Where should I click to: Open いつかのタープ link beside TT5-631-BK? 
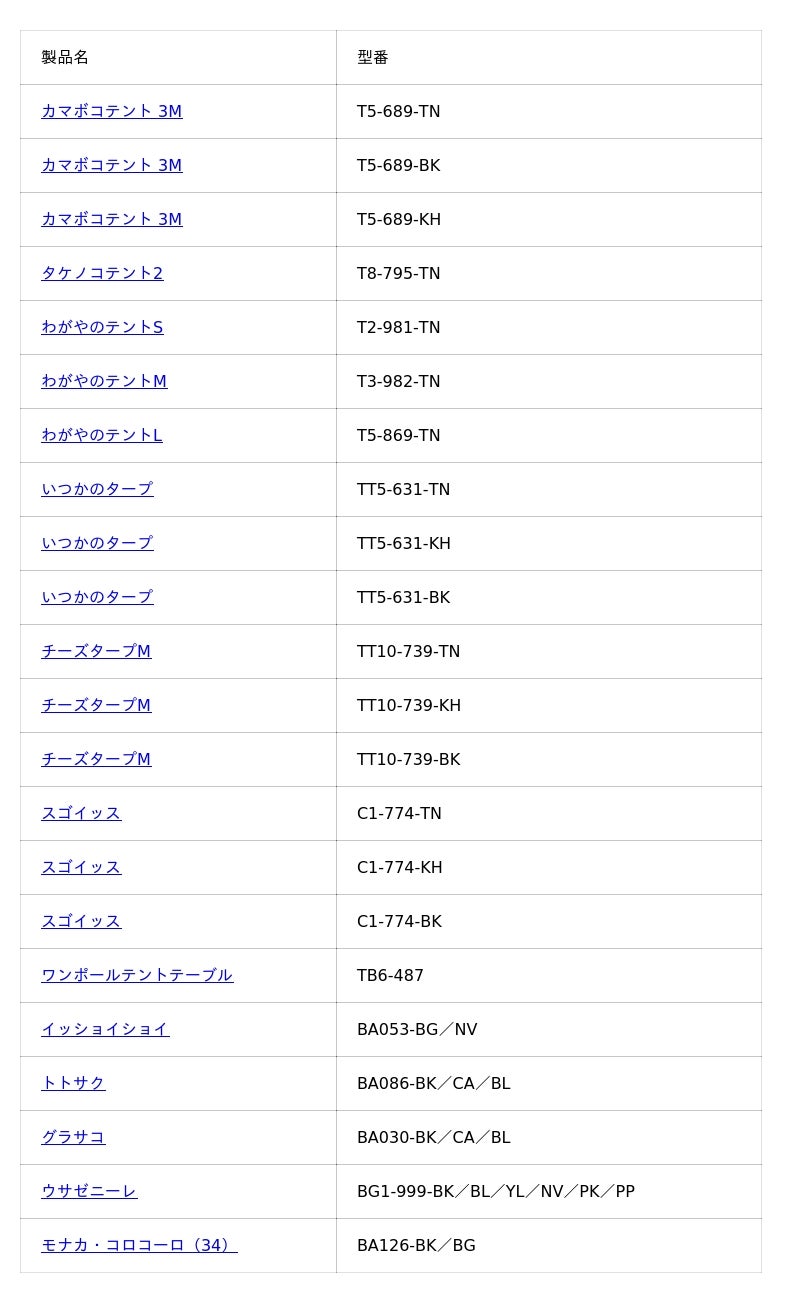coord(97,597)
